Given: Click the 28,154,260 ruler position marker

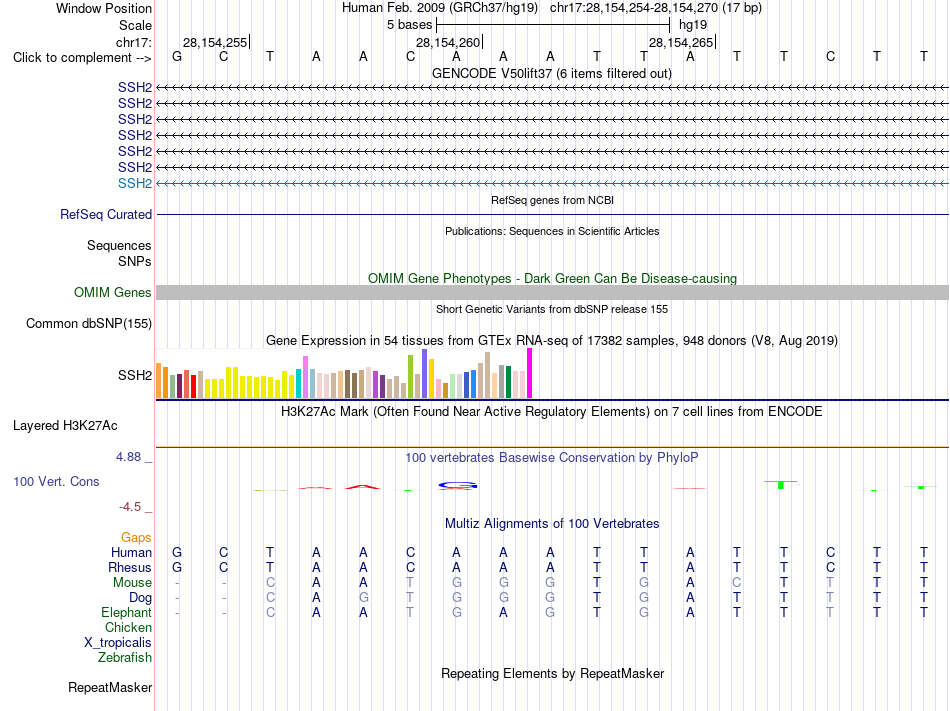Looking at the screenshot, I should click(x=449, y=42).
